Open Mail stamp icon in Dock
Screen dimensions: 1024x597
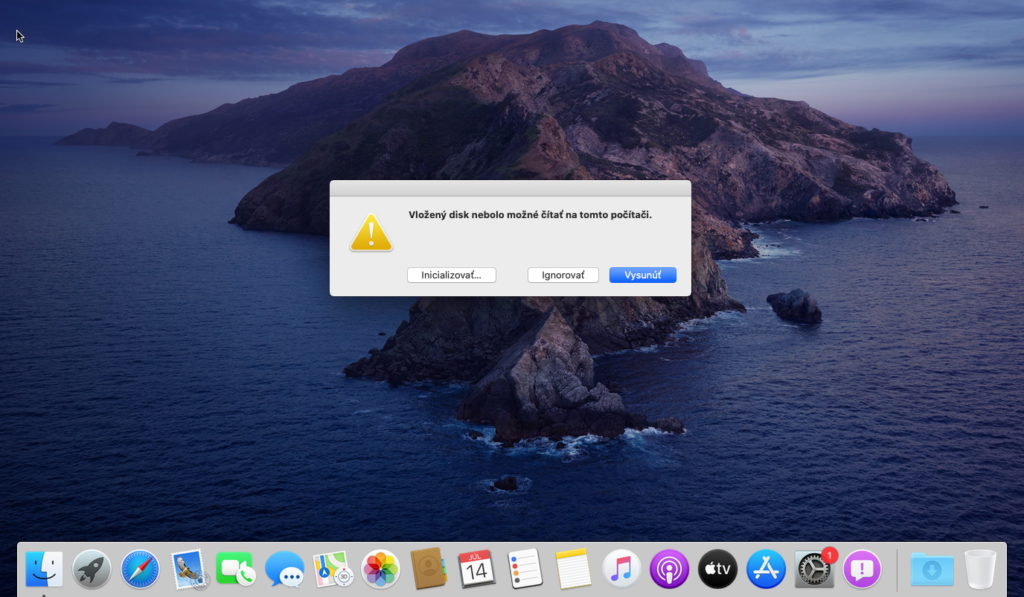tap(188, 569)
